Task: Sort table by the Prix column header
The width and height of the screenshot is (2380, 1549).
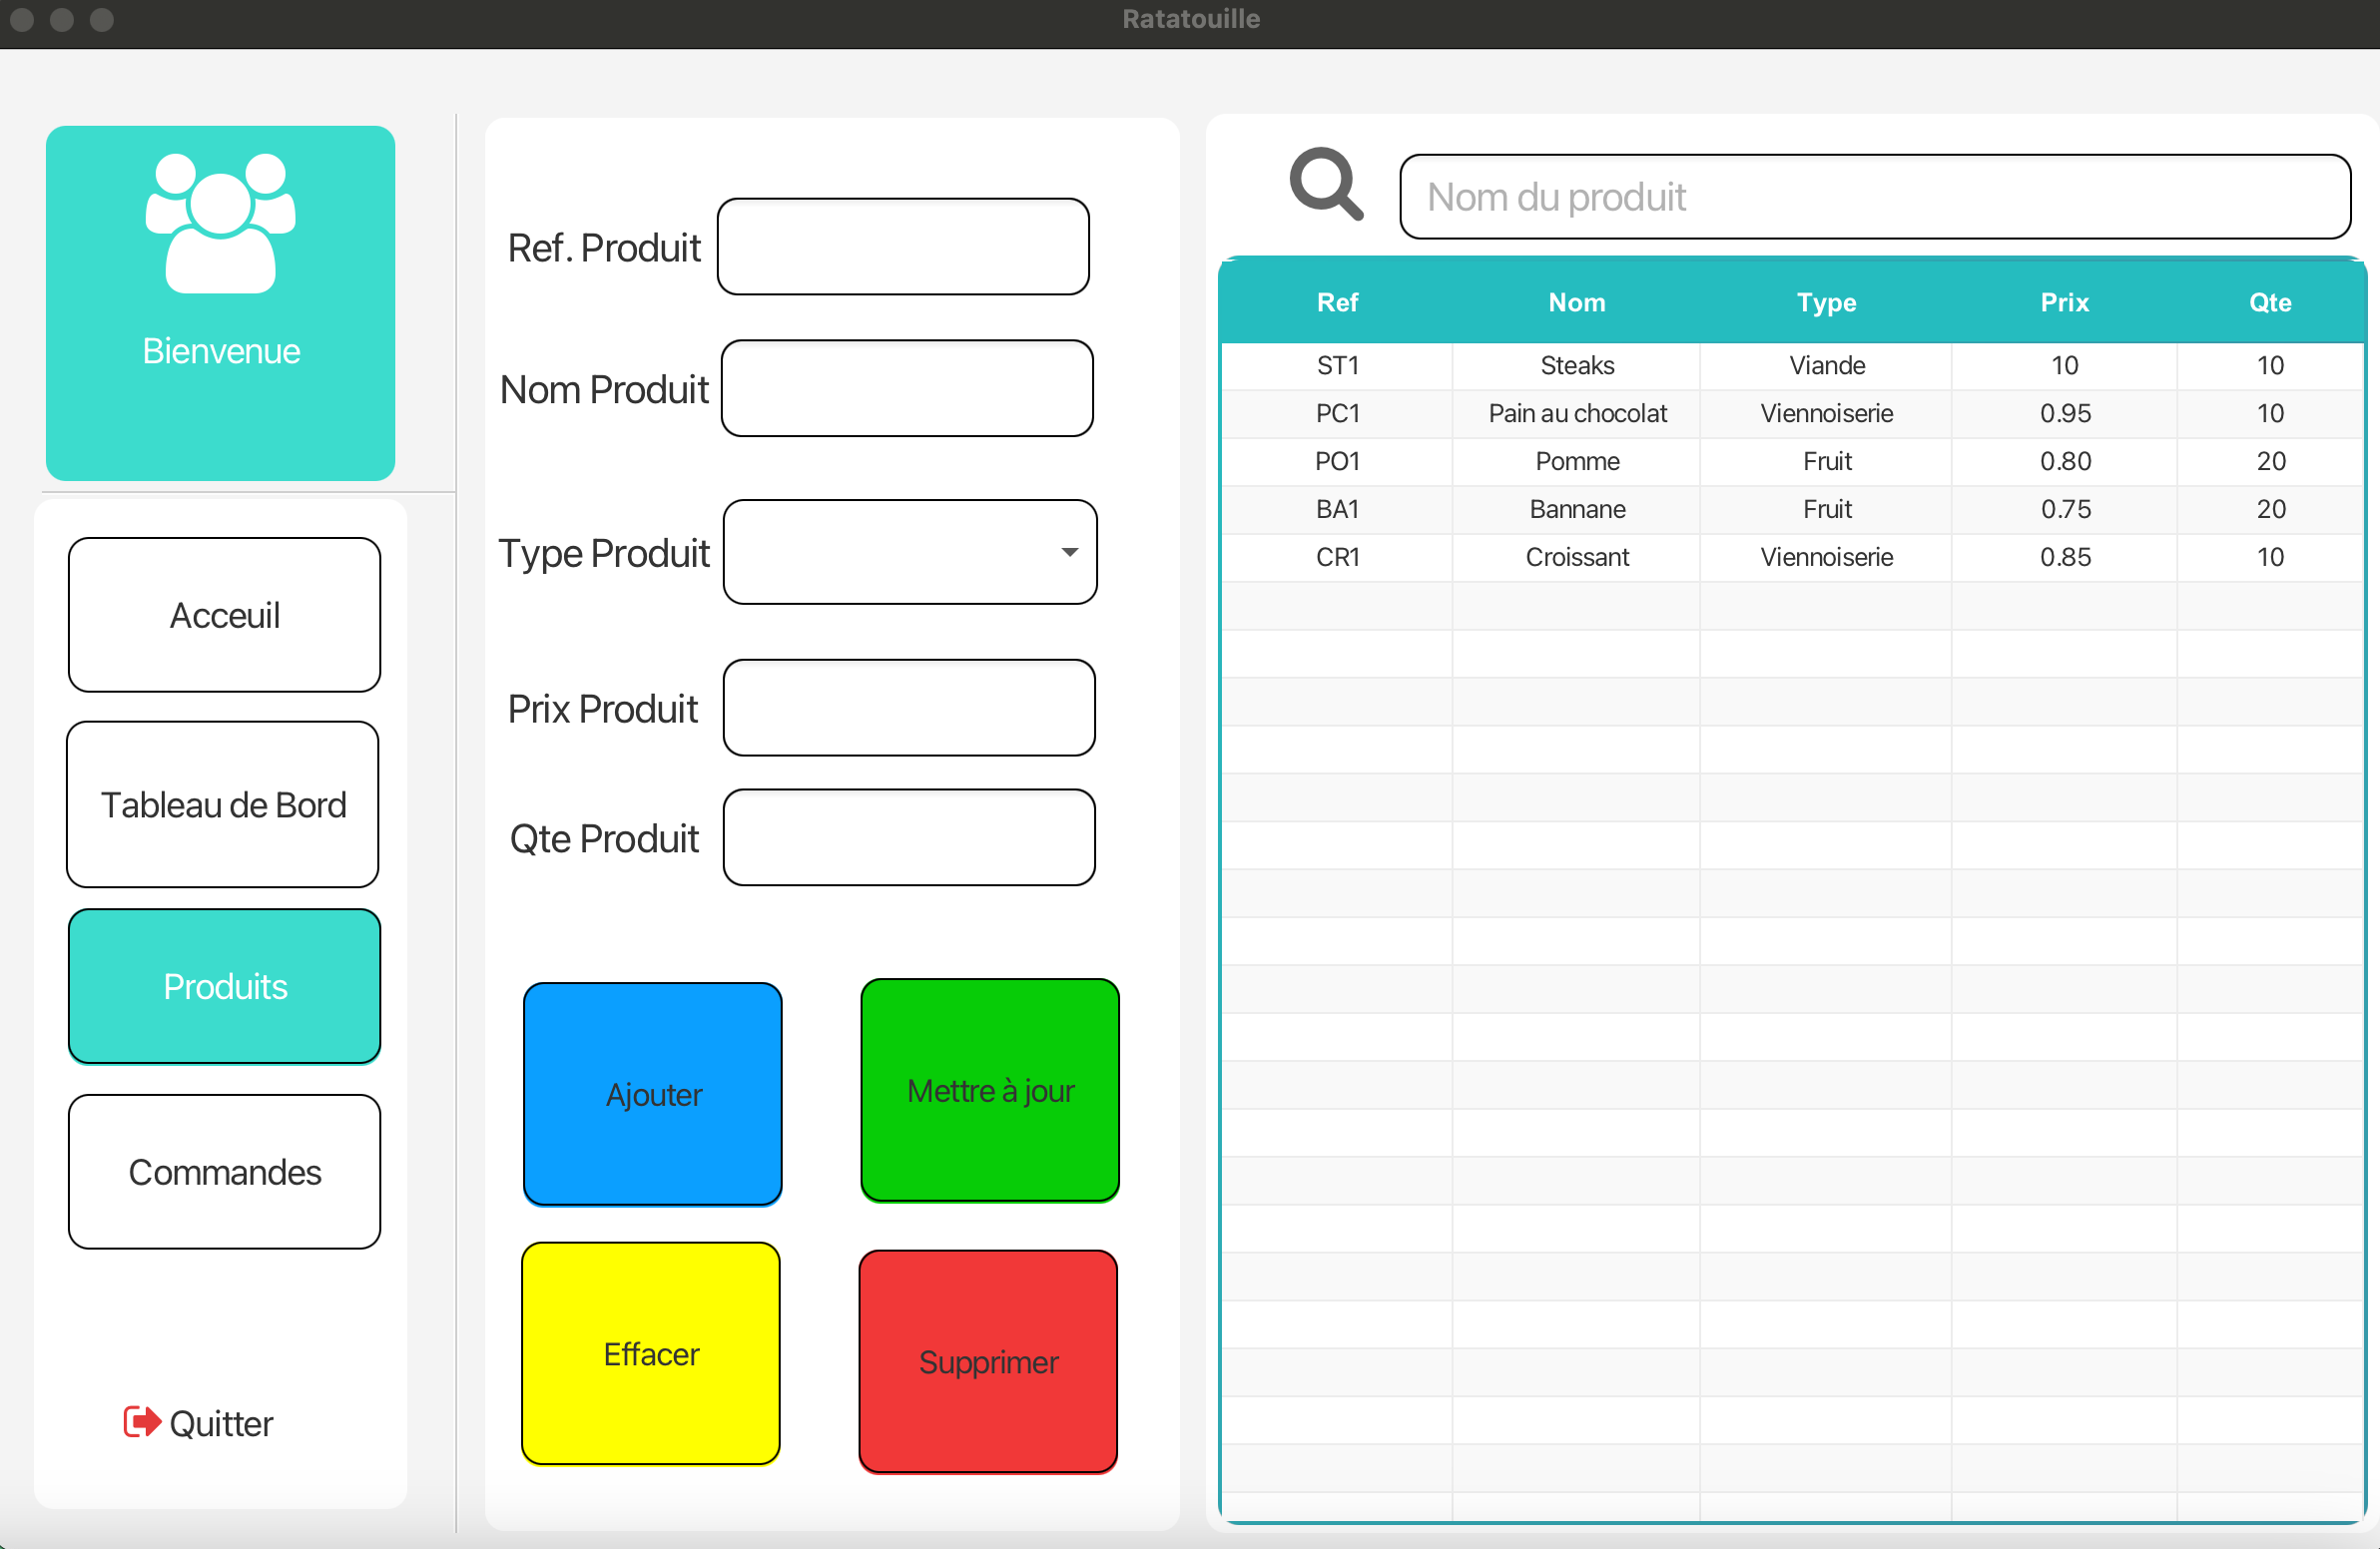Action: 2063,302
